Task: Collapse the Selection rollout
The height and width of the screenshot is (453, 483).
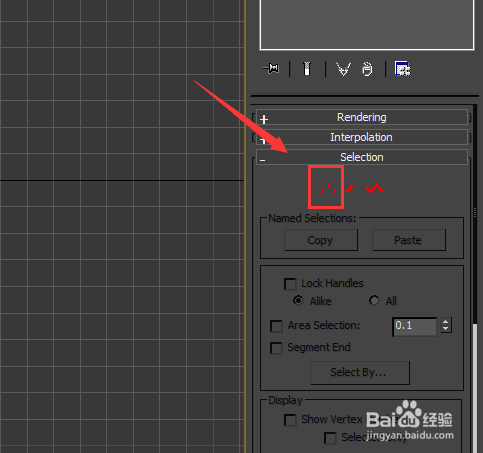Action: [x=362, y=157]
